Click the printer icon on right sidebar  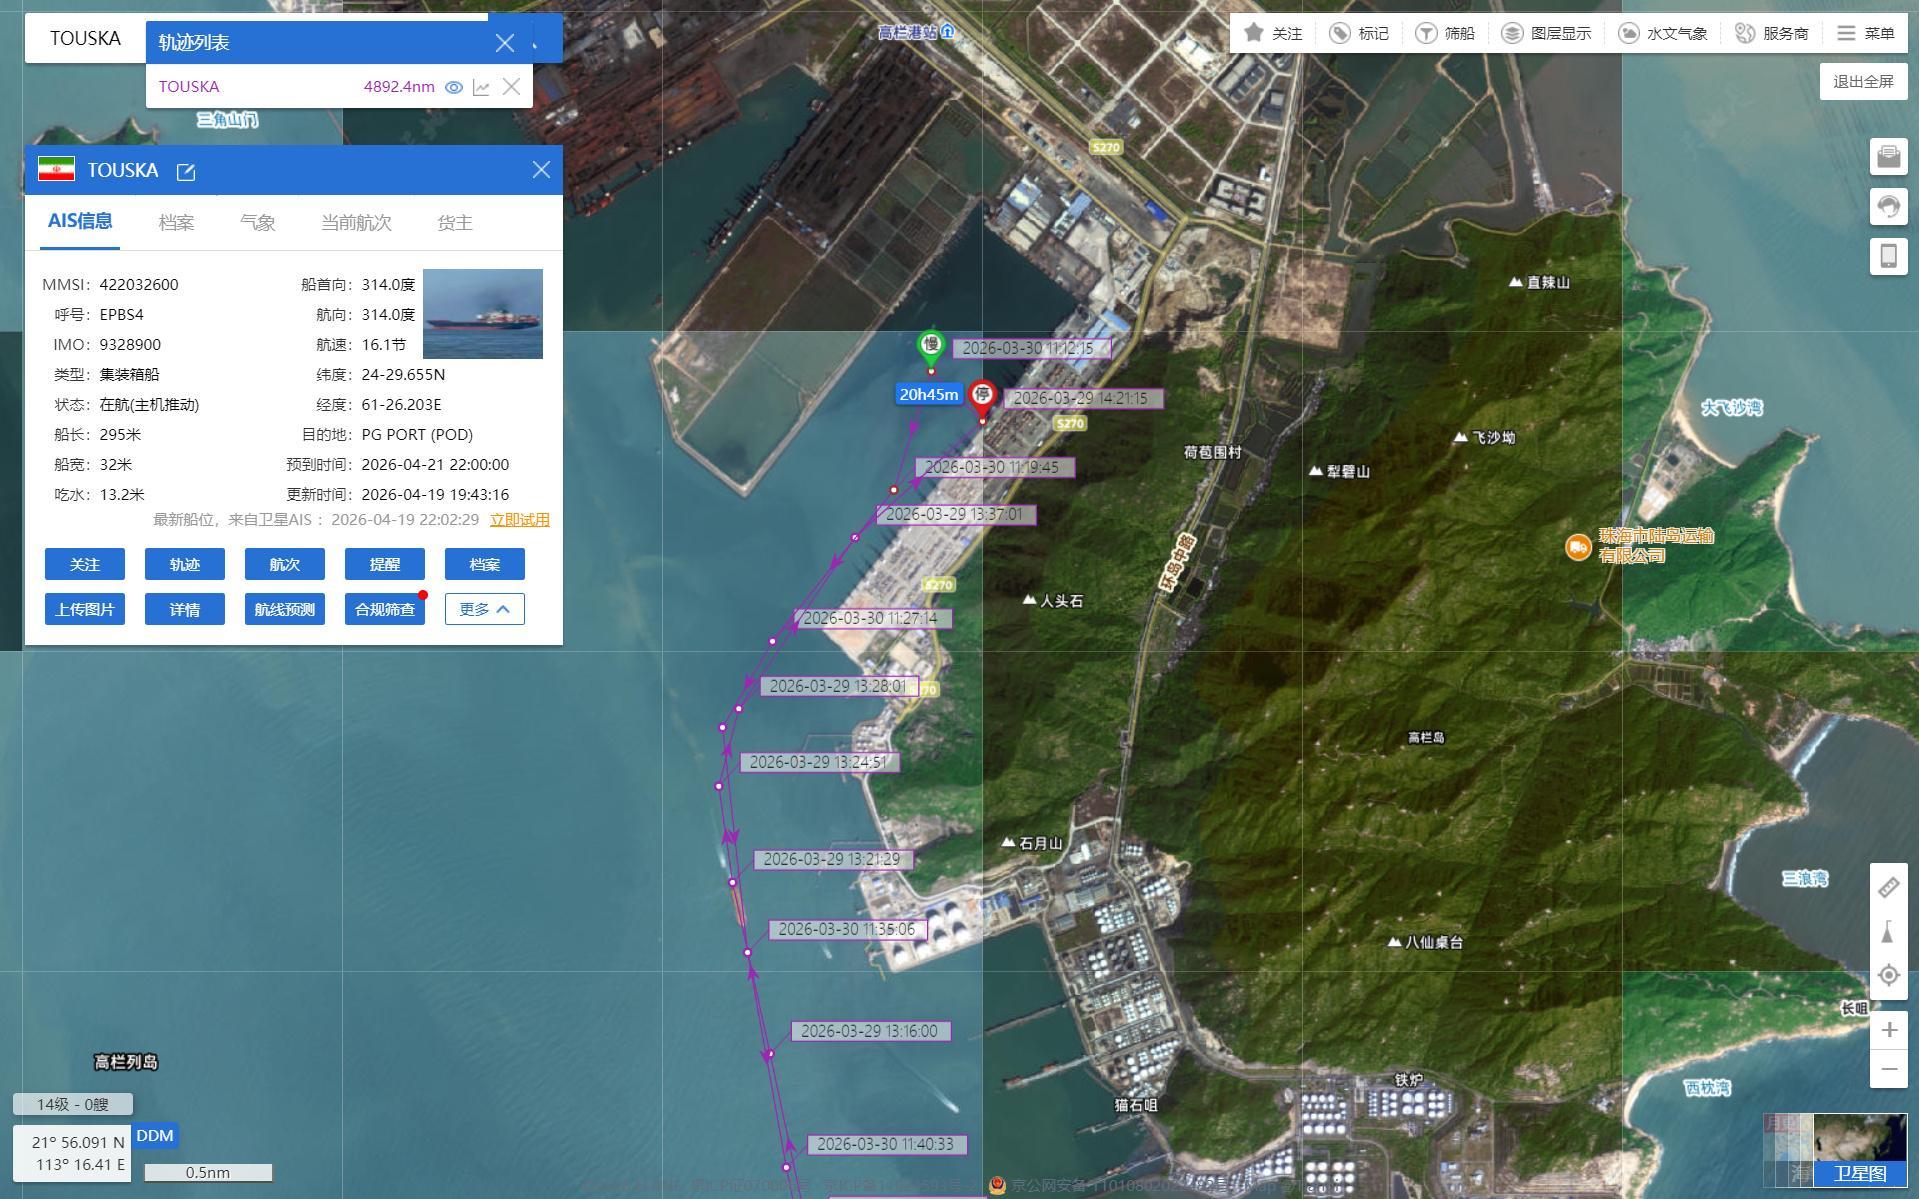1888,156
